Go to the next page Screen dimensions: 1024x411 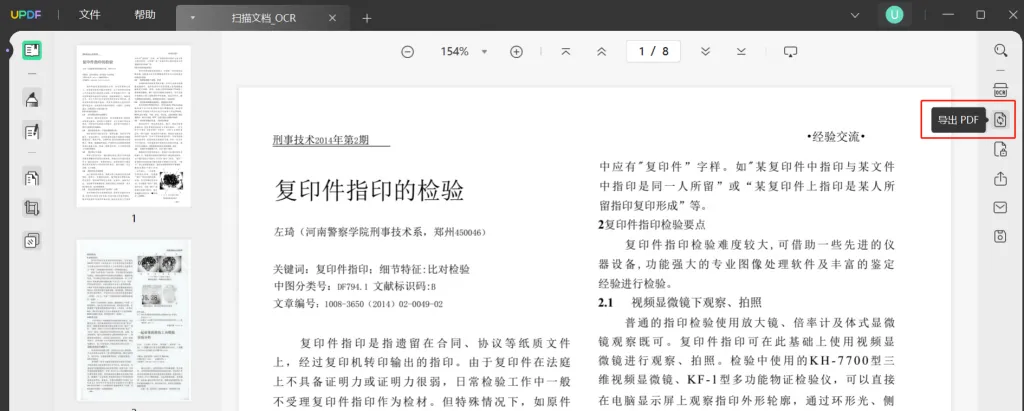point(705,52)
